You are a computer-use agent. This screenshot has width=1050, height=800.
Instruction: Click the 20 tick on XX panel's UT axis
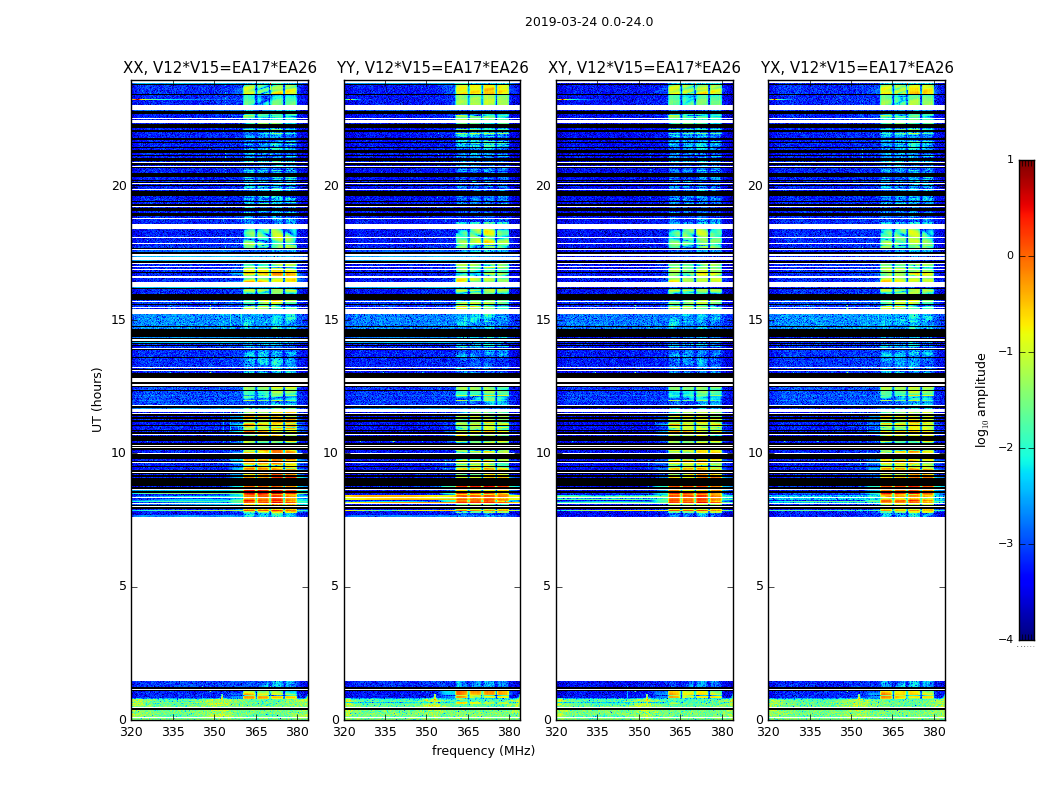click(119, 186)
